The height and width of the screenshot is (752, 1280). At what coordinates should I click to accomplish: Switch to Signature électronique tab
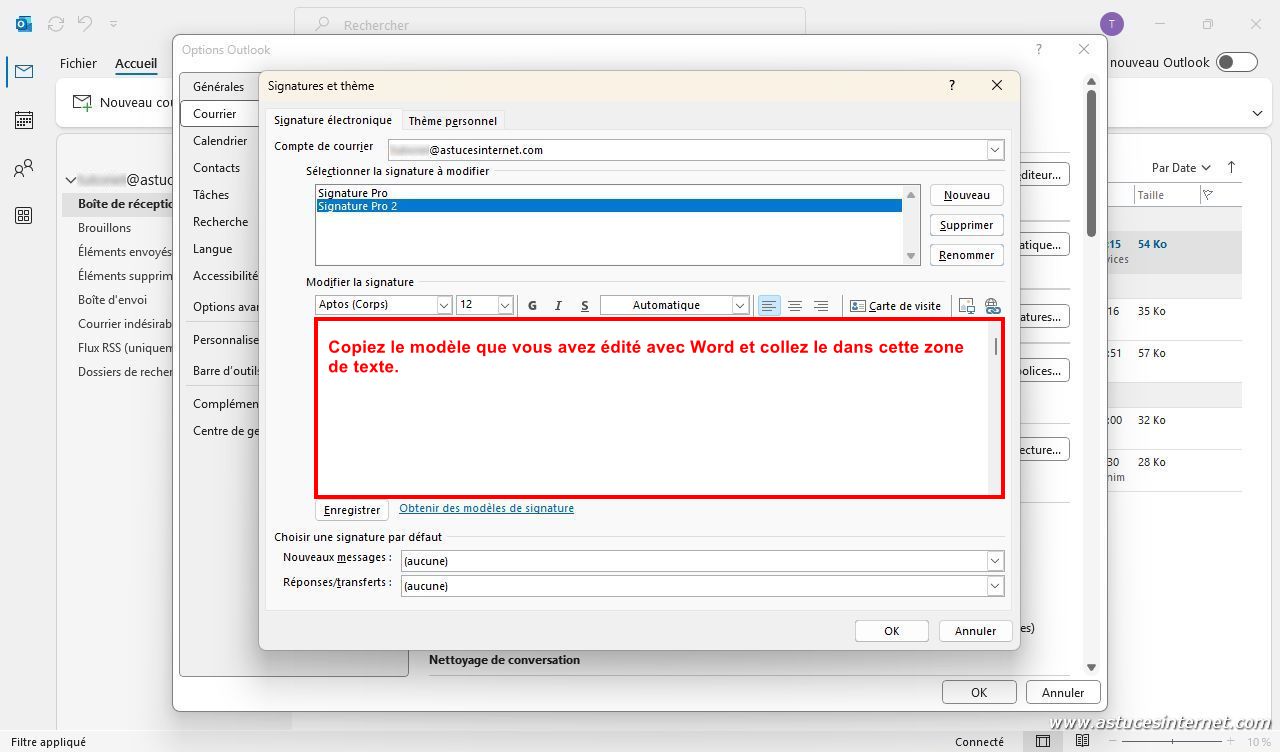[333, 120]
